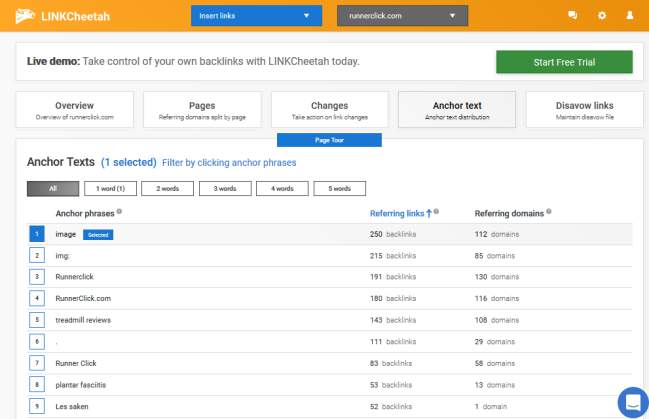Open the chat messages icon in header

(x=573, y=15)
